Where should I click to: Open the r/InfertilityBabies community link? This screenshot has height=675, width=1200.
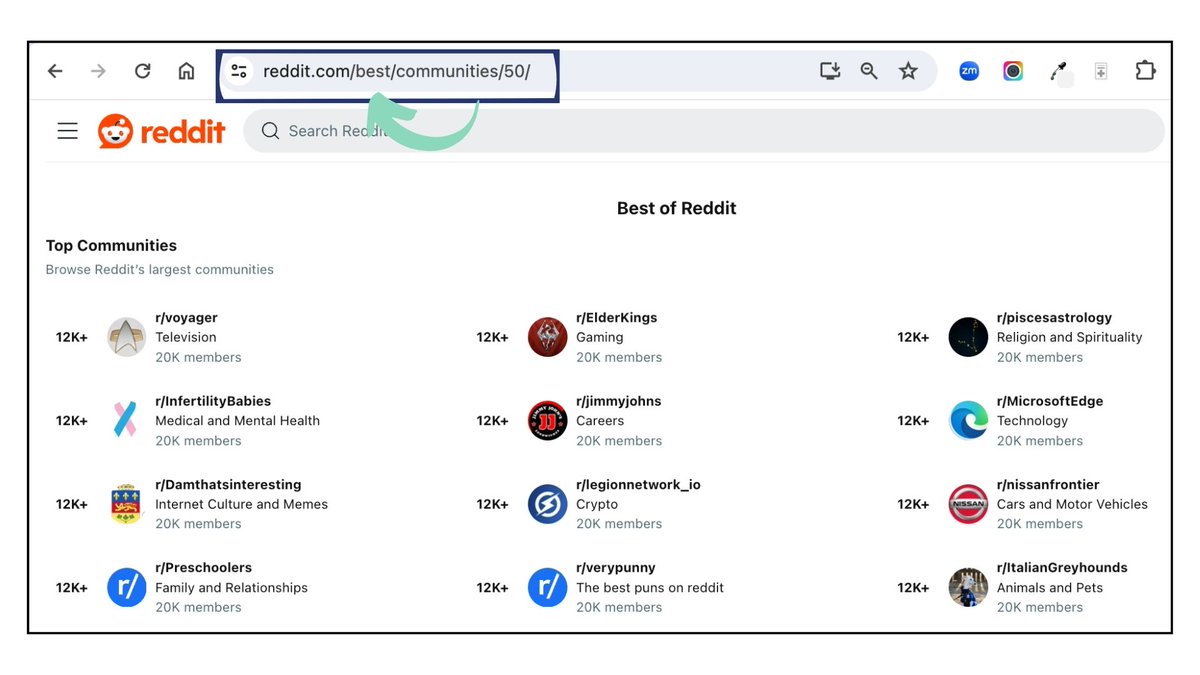coord(213,401)
